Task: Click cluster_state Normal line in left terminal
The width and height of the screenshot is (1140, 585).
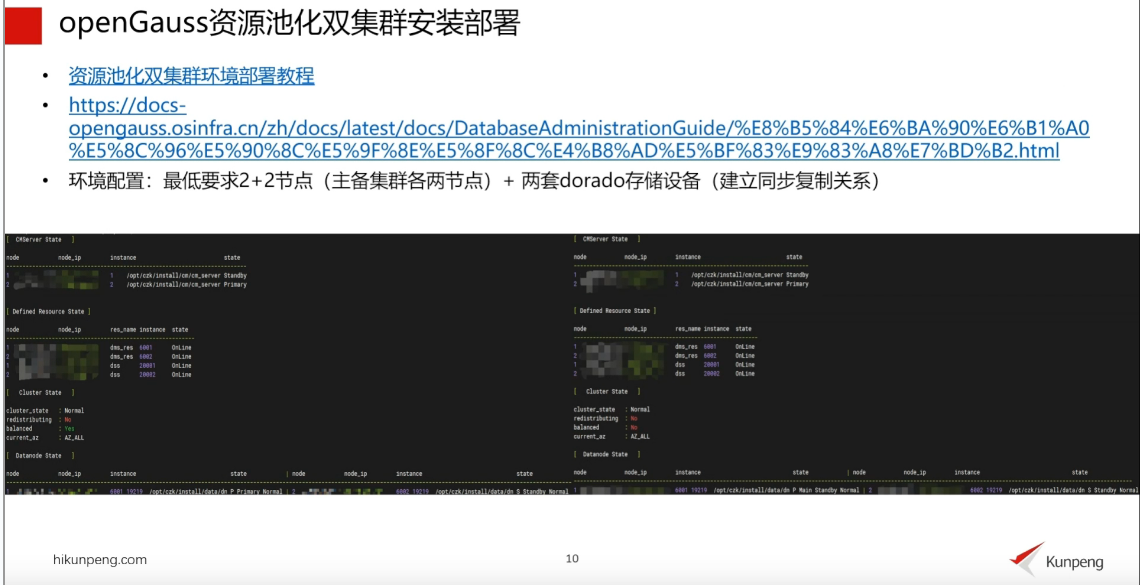Action: tap(45, 411)
